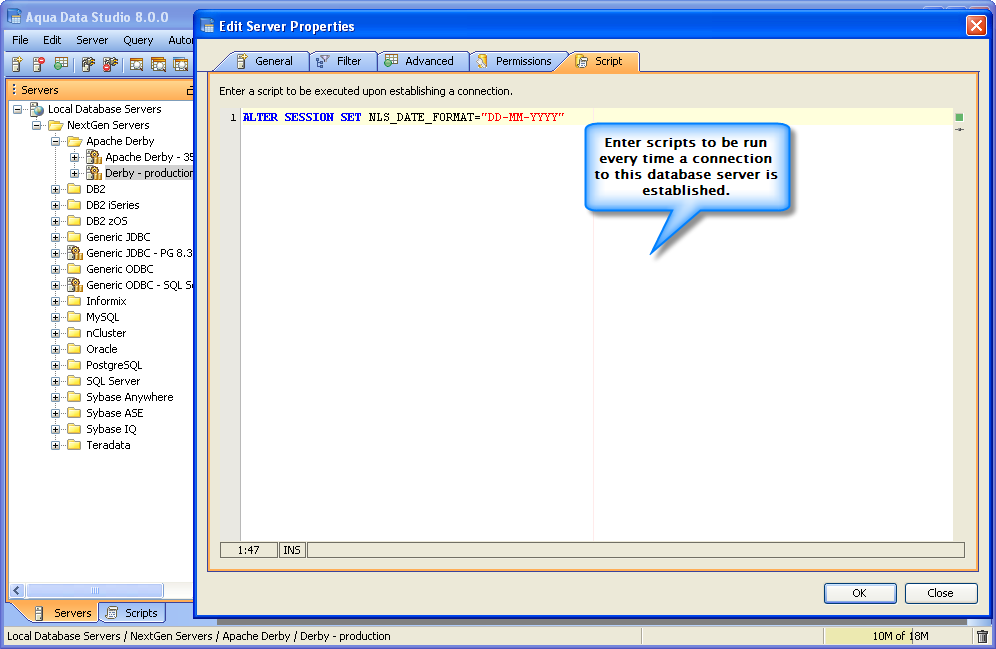
Task: Click the Oracle folder icon
Action: tap(74, 349)
